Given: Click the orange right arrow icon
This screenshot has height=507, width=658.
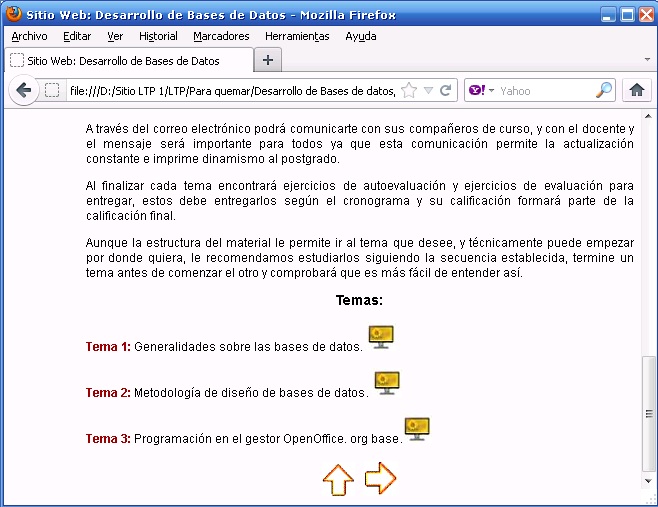Looking at the screenshot, I should [380, 478].
